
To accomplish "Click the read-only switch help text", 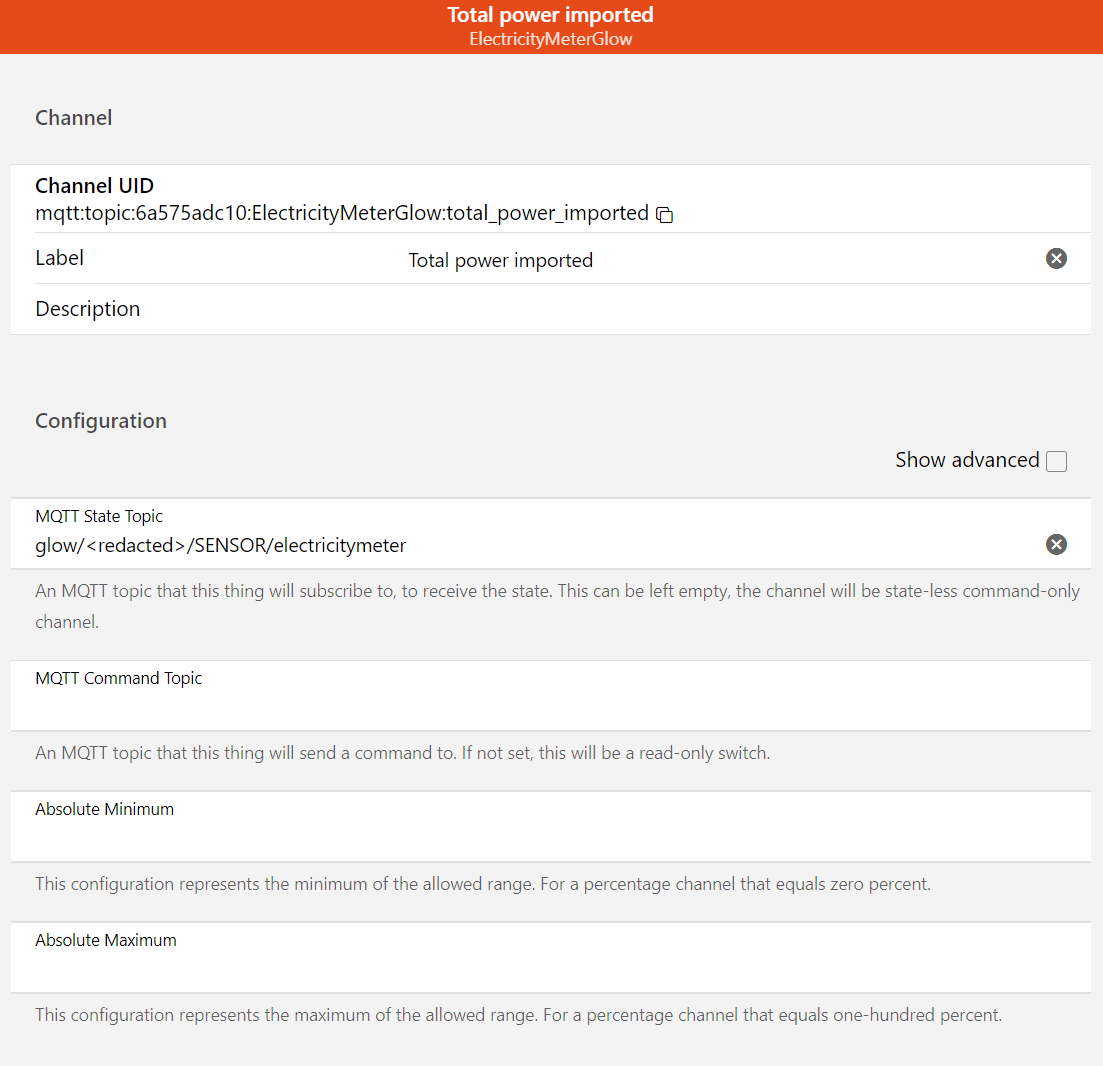I will (402, 753).
